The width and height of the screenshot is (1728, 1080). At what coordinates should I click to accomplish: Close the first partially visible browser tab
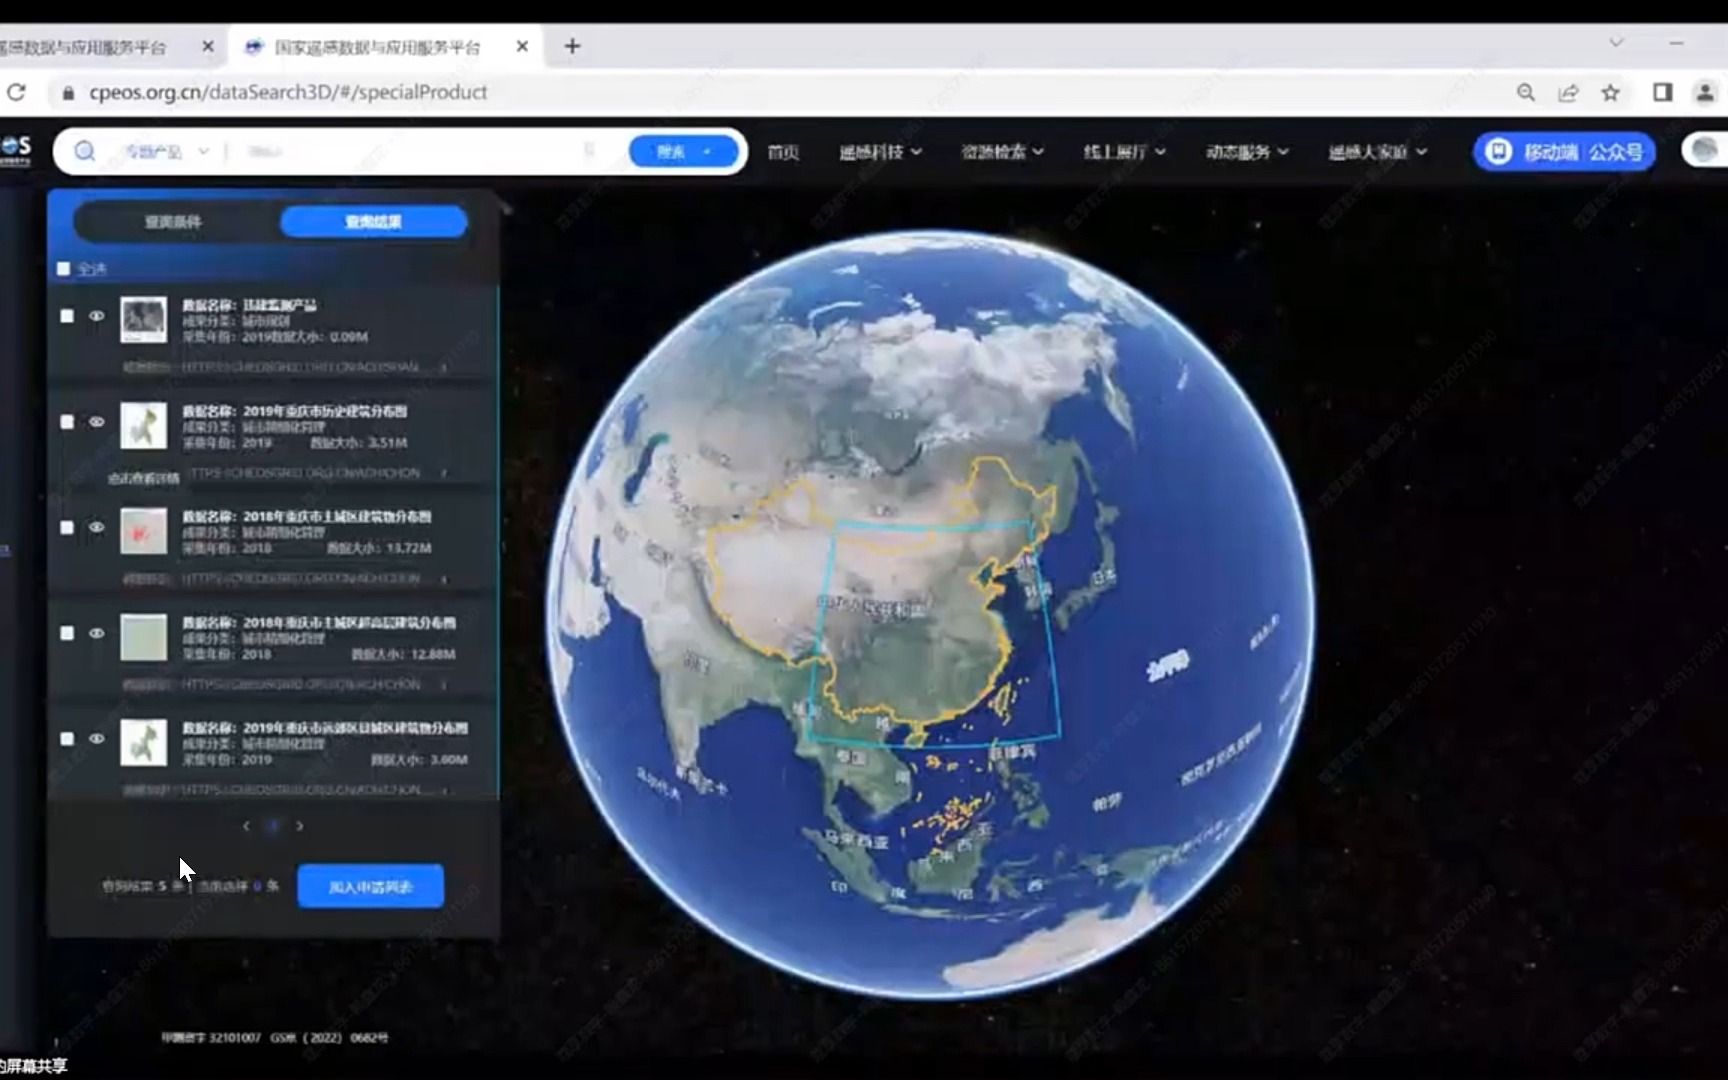coord(208,46)
